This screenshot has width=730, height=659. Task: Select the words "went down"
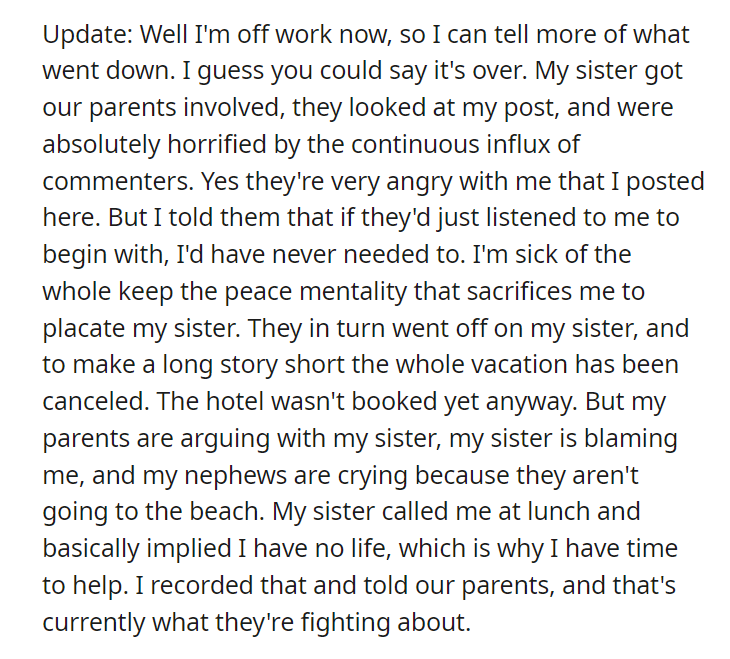[107, 71]
